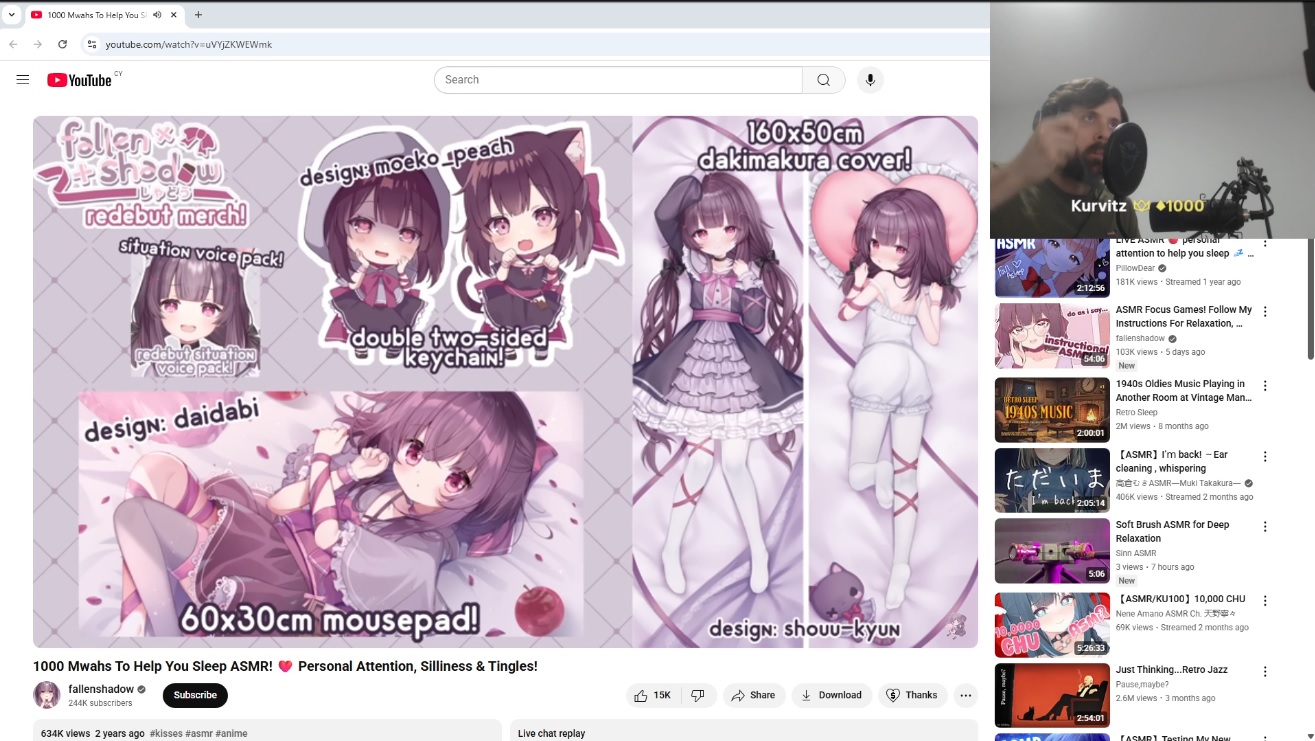Open options menu for ASMR Focus Games video
Image resolution: width=1315 pixels, height=741 pixels.
(1265, 311)
